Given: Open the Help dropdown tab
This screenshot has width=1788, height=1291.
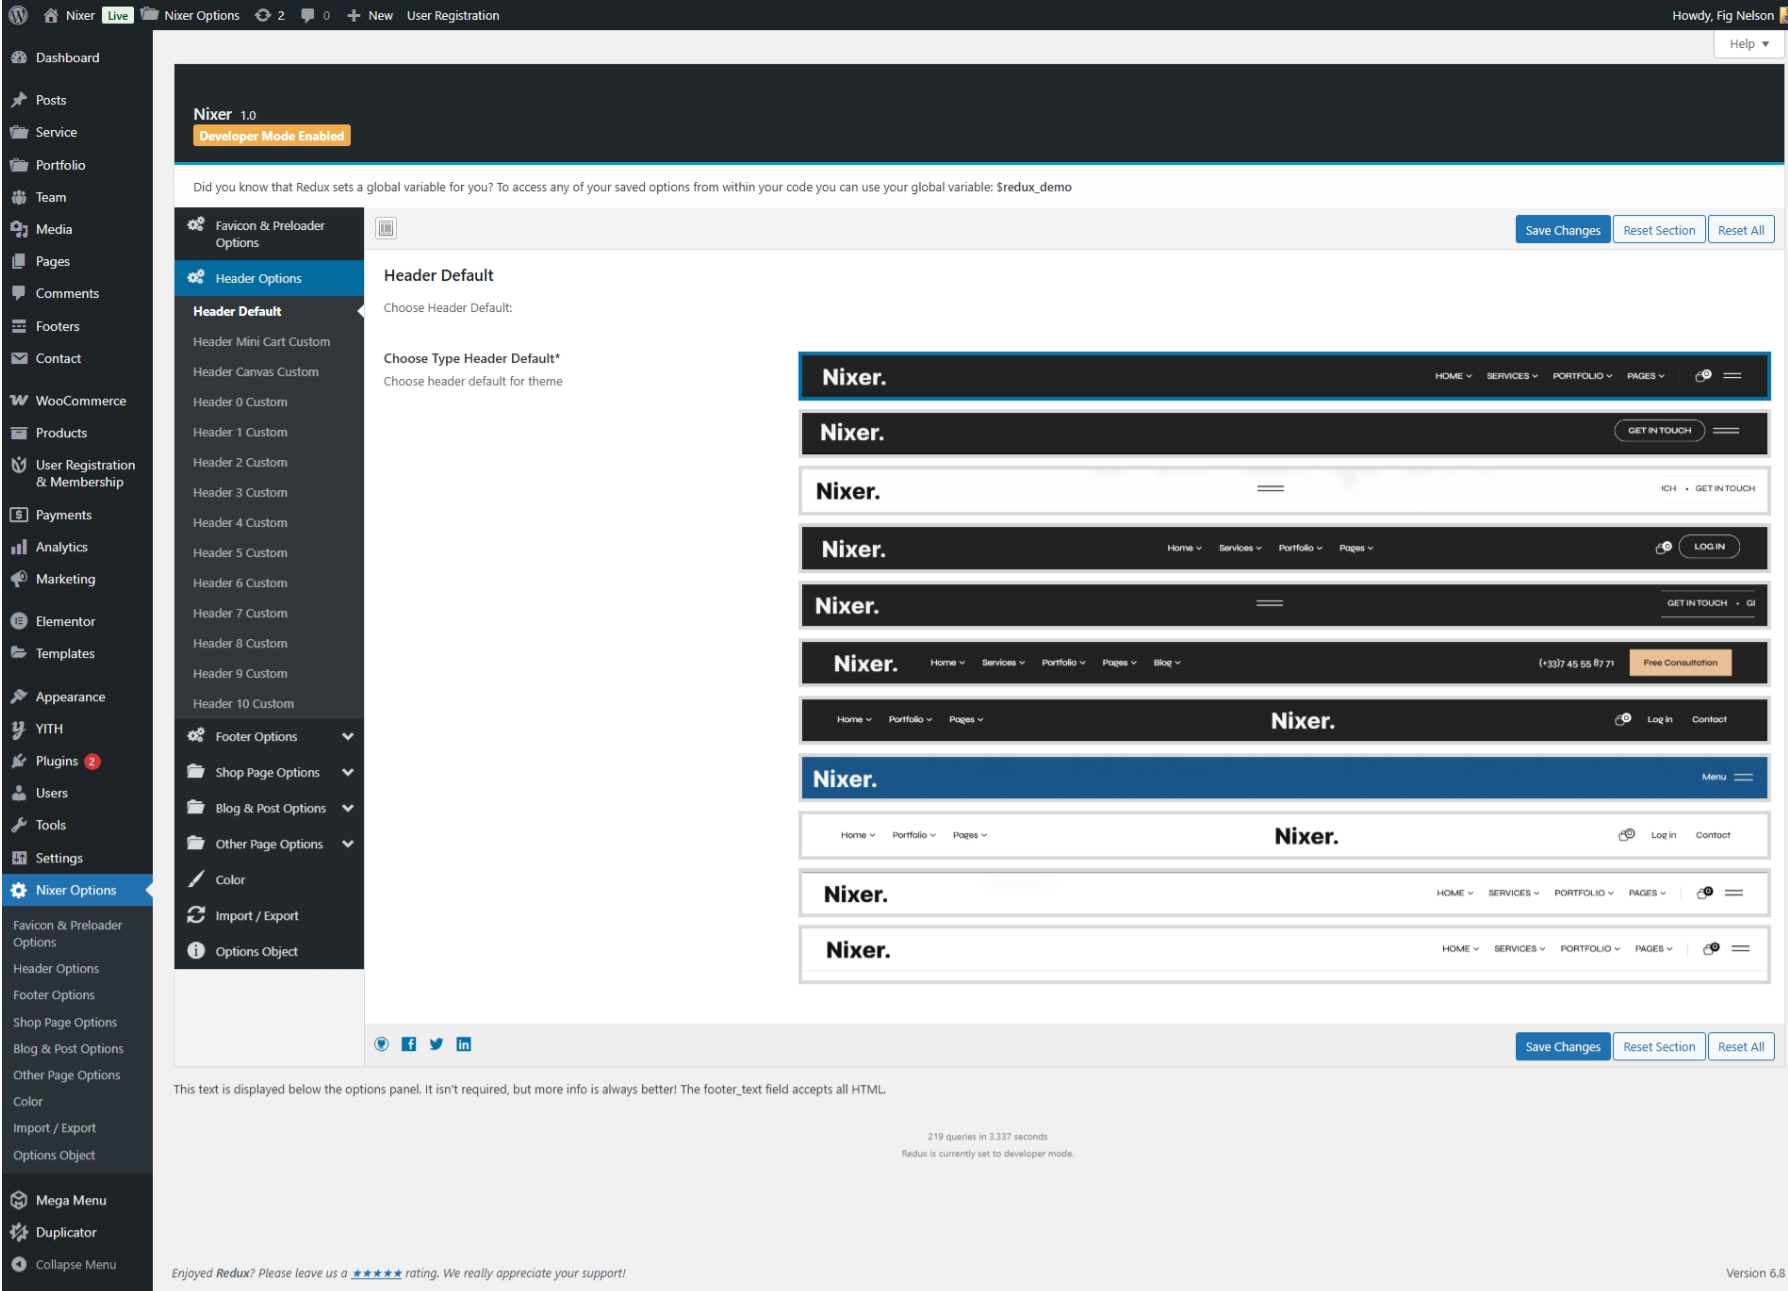Looking at the screenshot, I should pyautogui.click(x=1748, y=44).
